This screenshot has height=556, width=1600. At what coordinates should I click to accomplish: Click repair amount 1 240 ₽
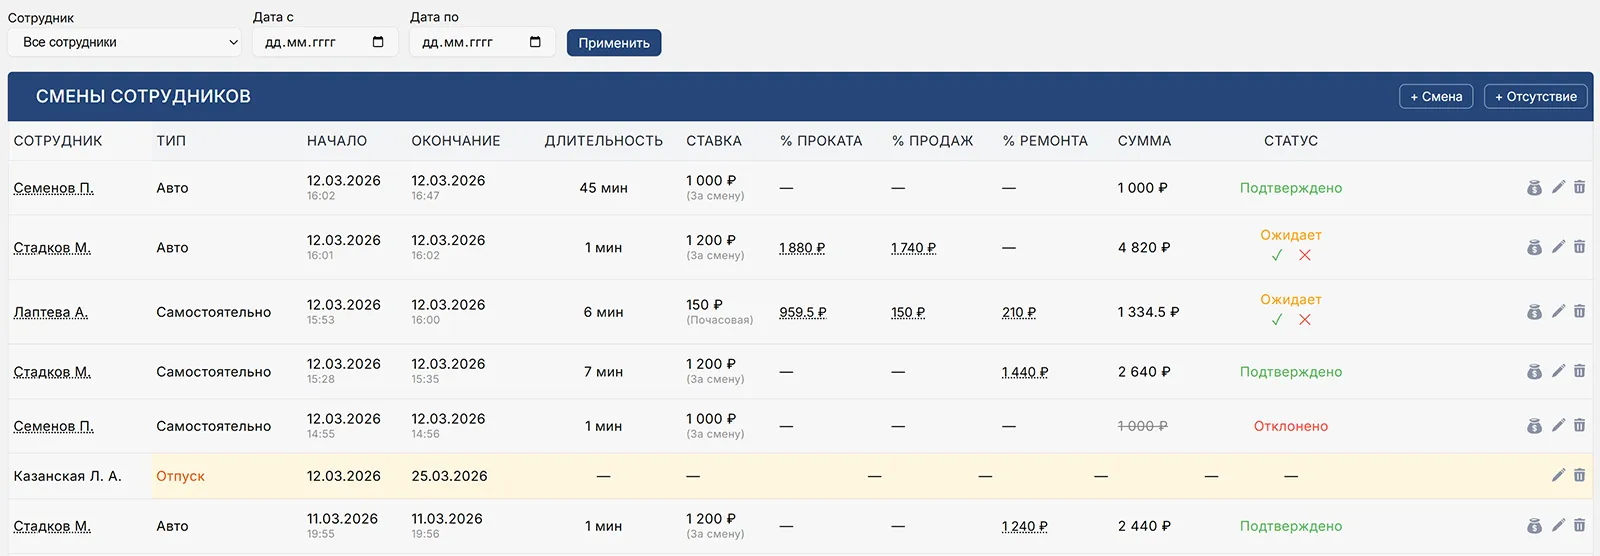(1025, 526)
